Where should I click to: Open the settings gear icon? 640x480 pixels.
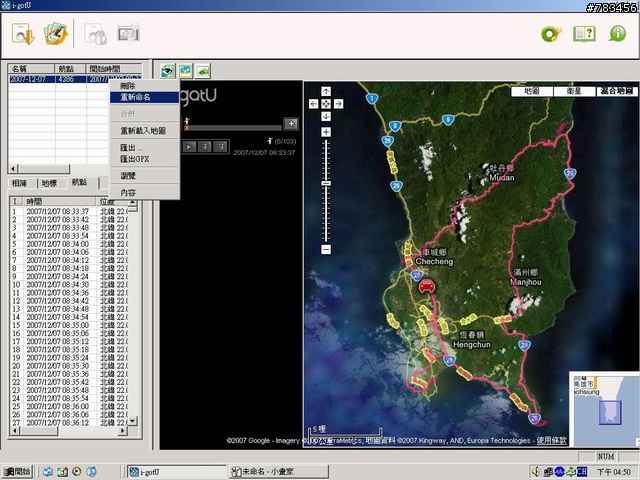[x=551, y=34]
